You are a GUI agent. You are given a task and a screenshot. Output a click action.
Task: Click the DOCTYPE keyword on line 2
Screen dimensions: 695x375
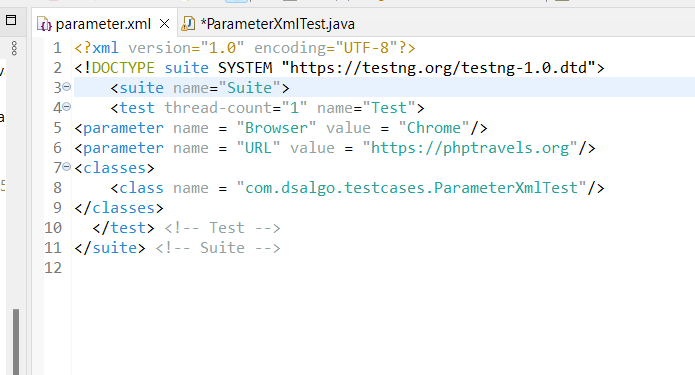[123, 68]
